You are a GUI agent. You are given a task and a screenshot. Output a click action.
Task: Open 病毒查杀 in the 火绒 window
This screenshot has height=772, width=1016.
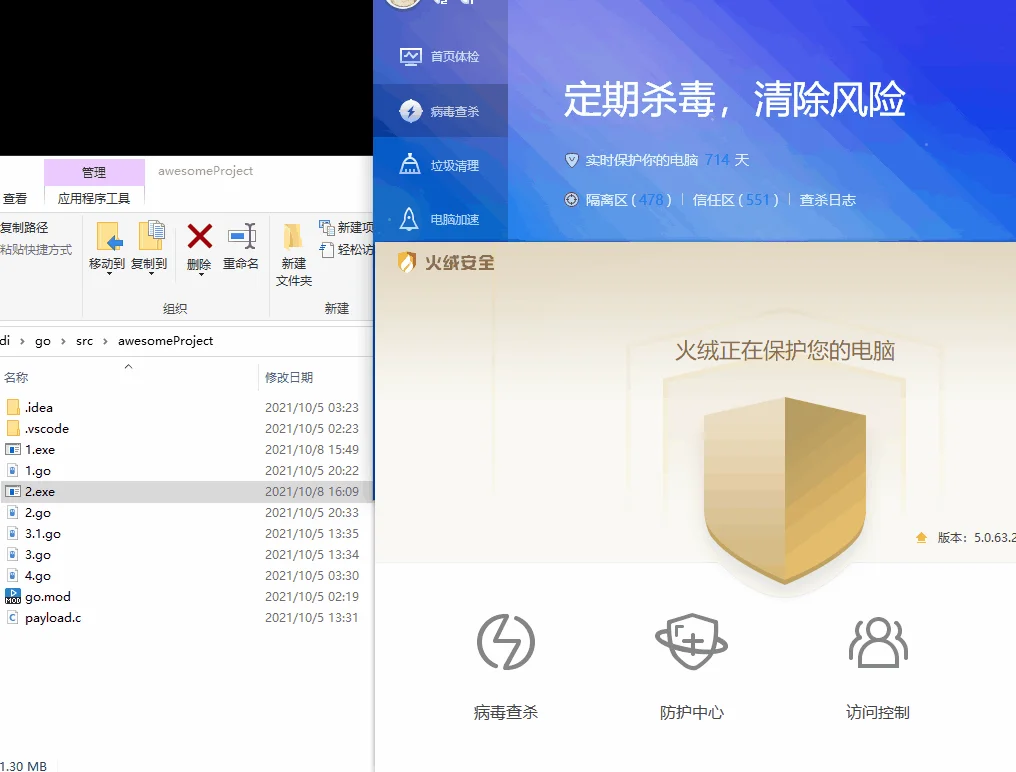(x=506, y=666)
